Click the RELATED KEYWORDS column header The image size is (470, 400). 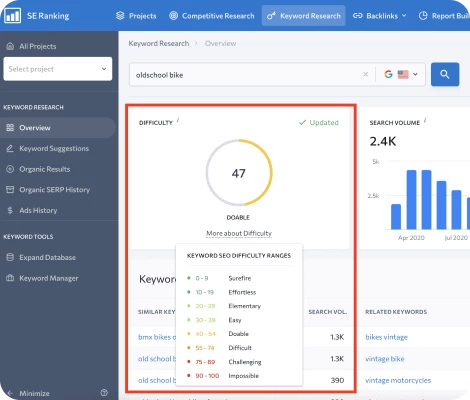click(x=396, y=312)
